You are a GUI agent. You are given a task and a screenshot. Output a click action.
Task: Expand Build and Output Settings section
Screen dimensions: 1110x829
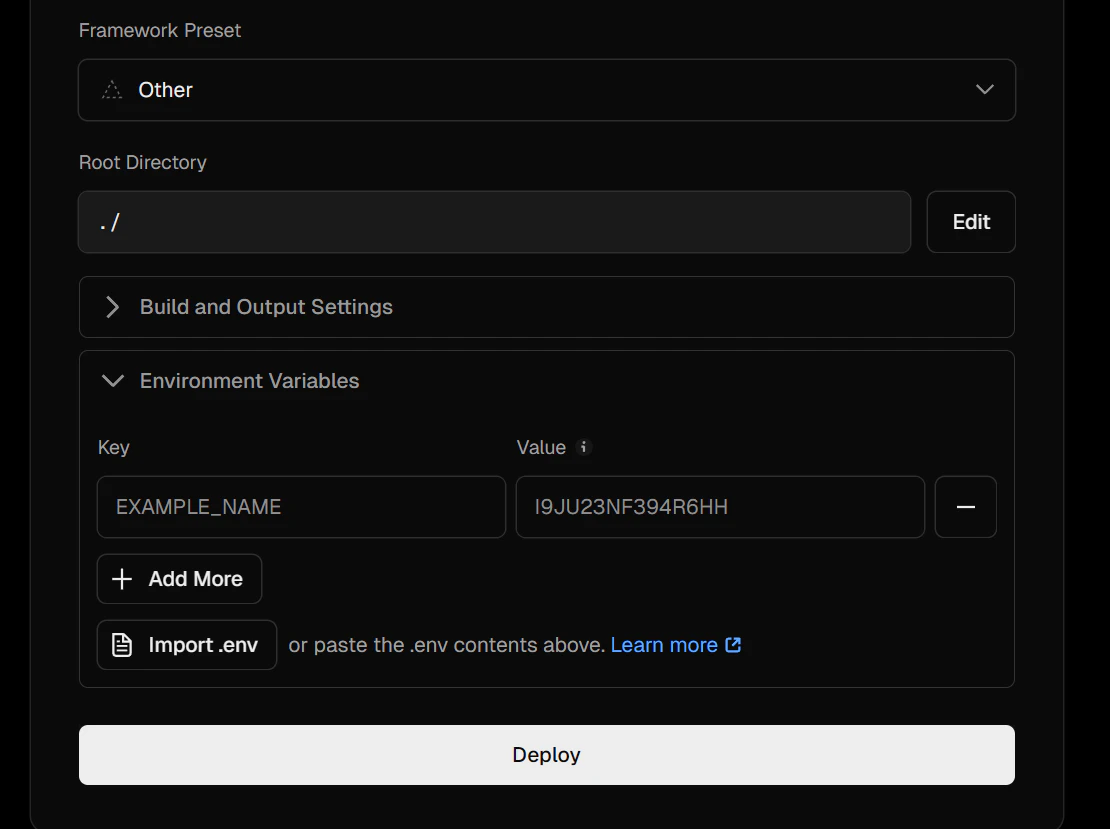[x=547, y=307]
